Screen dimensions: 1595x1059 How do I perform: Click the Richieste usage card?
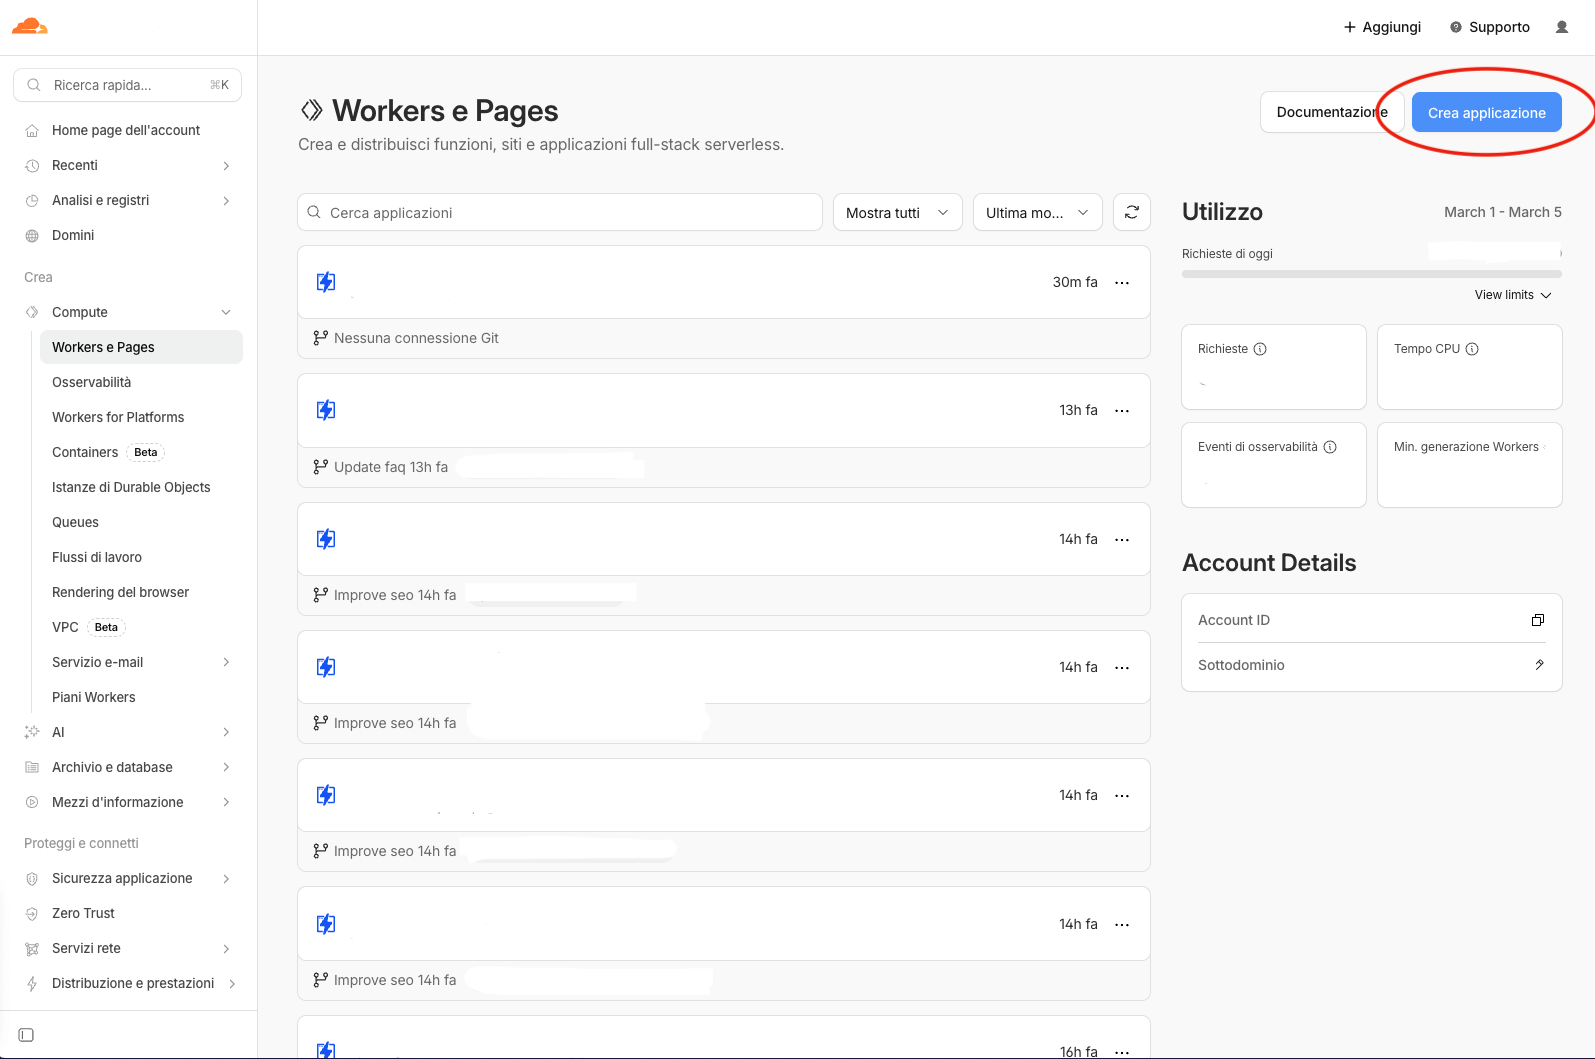(1273, 367)
